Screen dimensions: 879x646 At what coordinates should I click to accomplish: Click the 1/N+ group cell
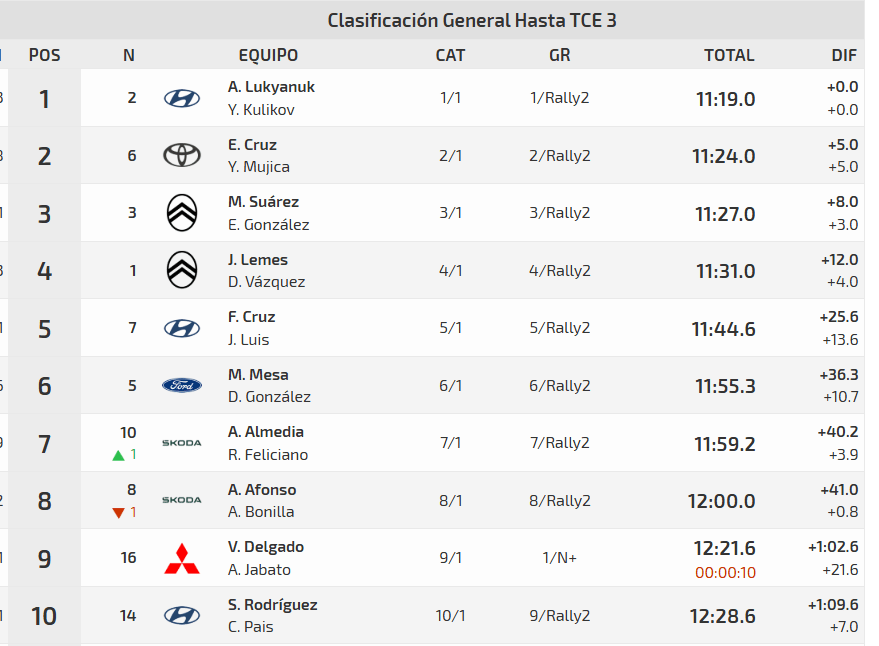[560, 558]
